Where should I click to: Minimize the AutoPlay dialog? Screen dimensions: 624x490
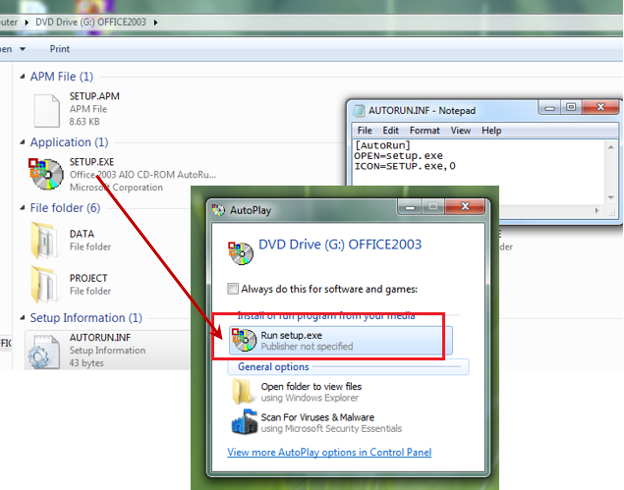coord(410,207)
